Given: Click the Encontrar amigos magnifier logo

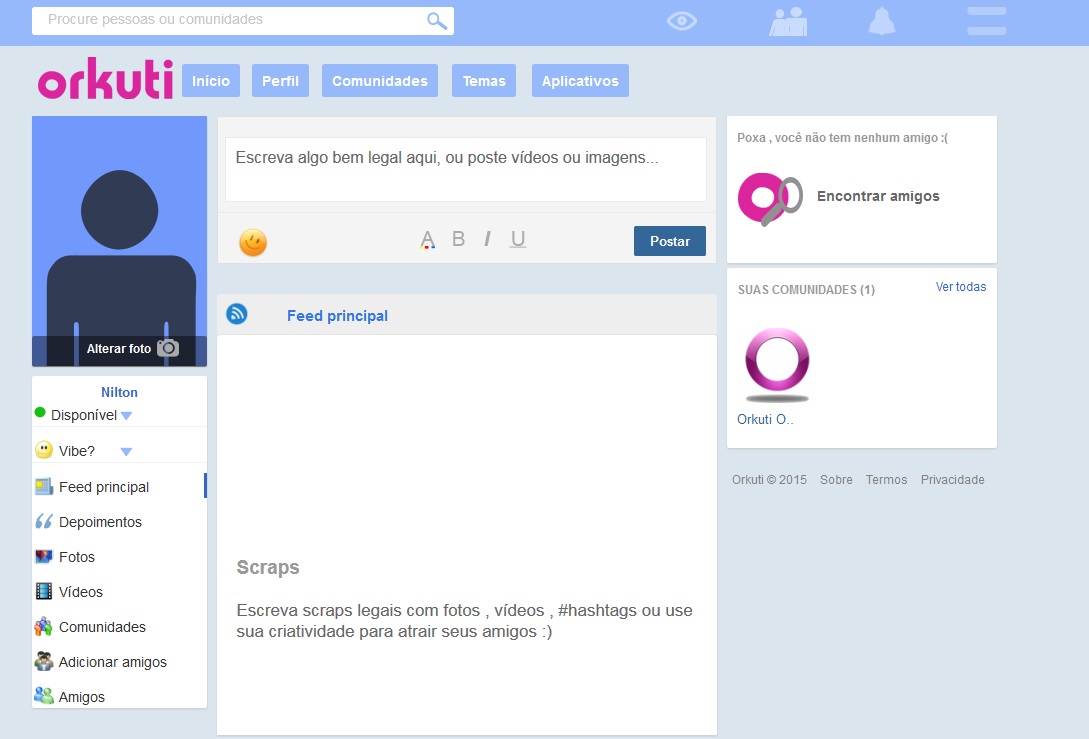Looking at the screenshot, I should pyautogui.click(x=770, y=198).
